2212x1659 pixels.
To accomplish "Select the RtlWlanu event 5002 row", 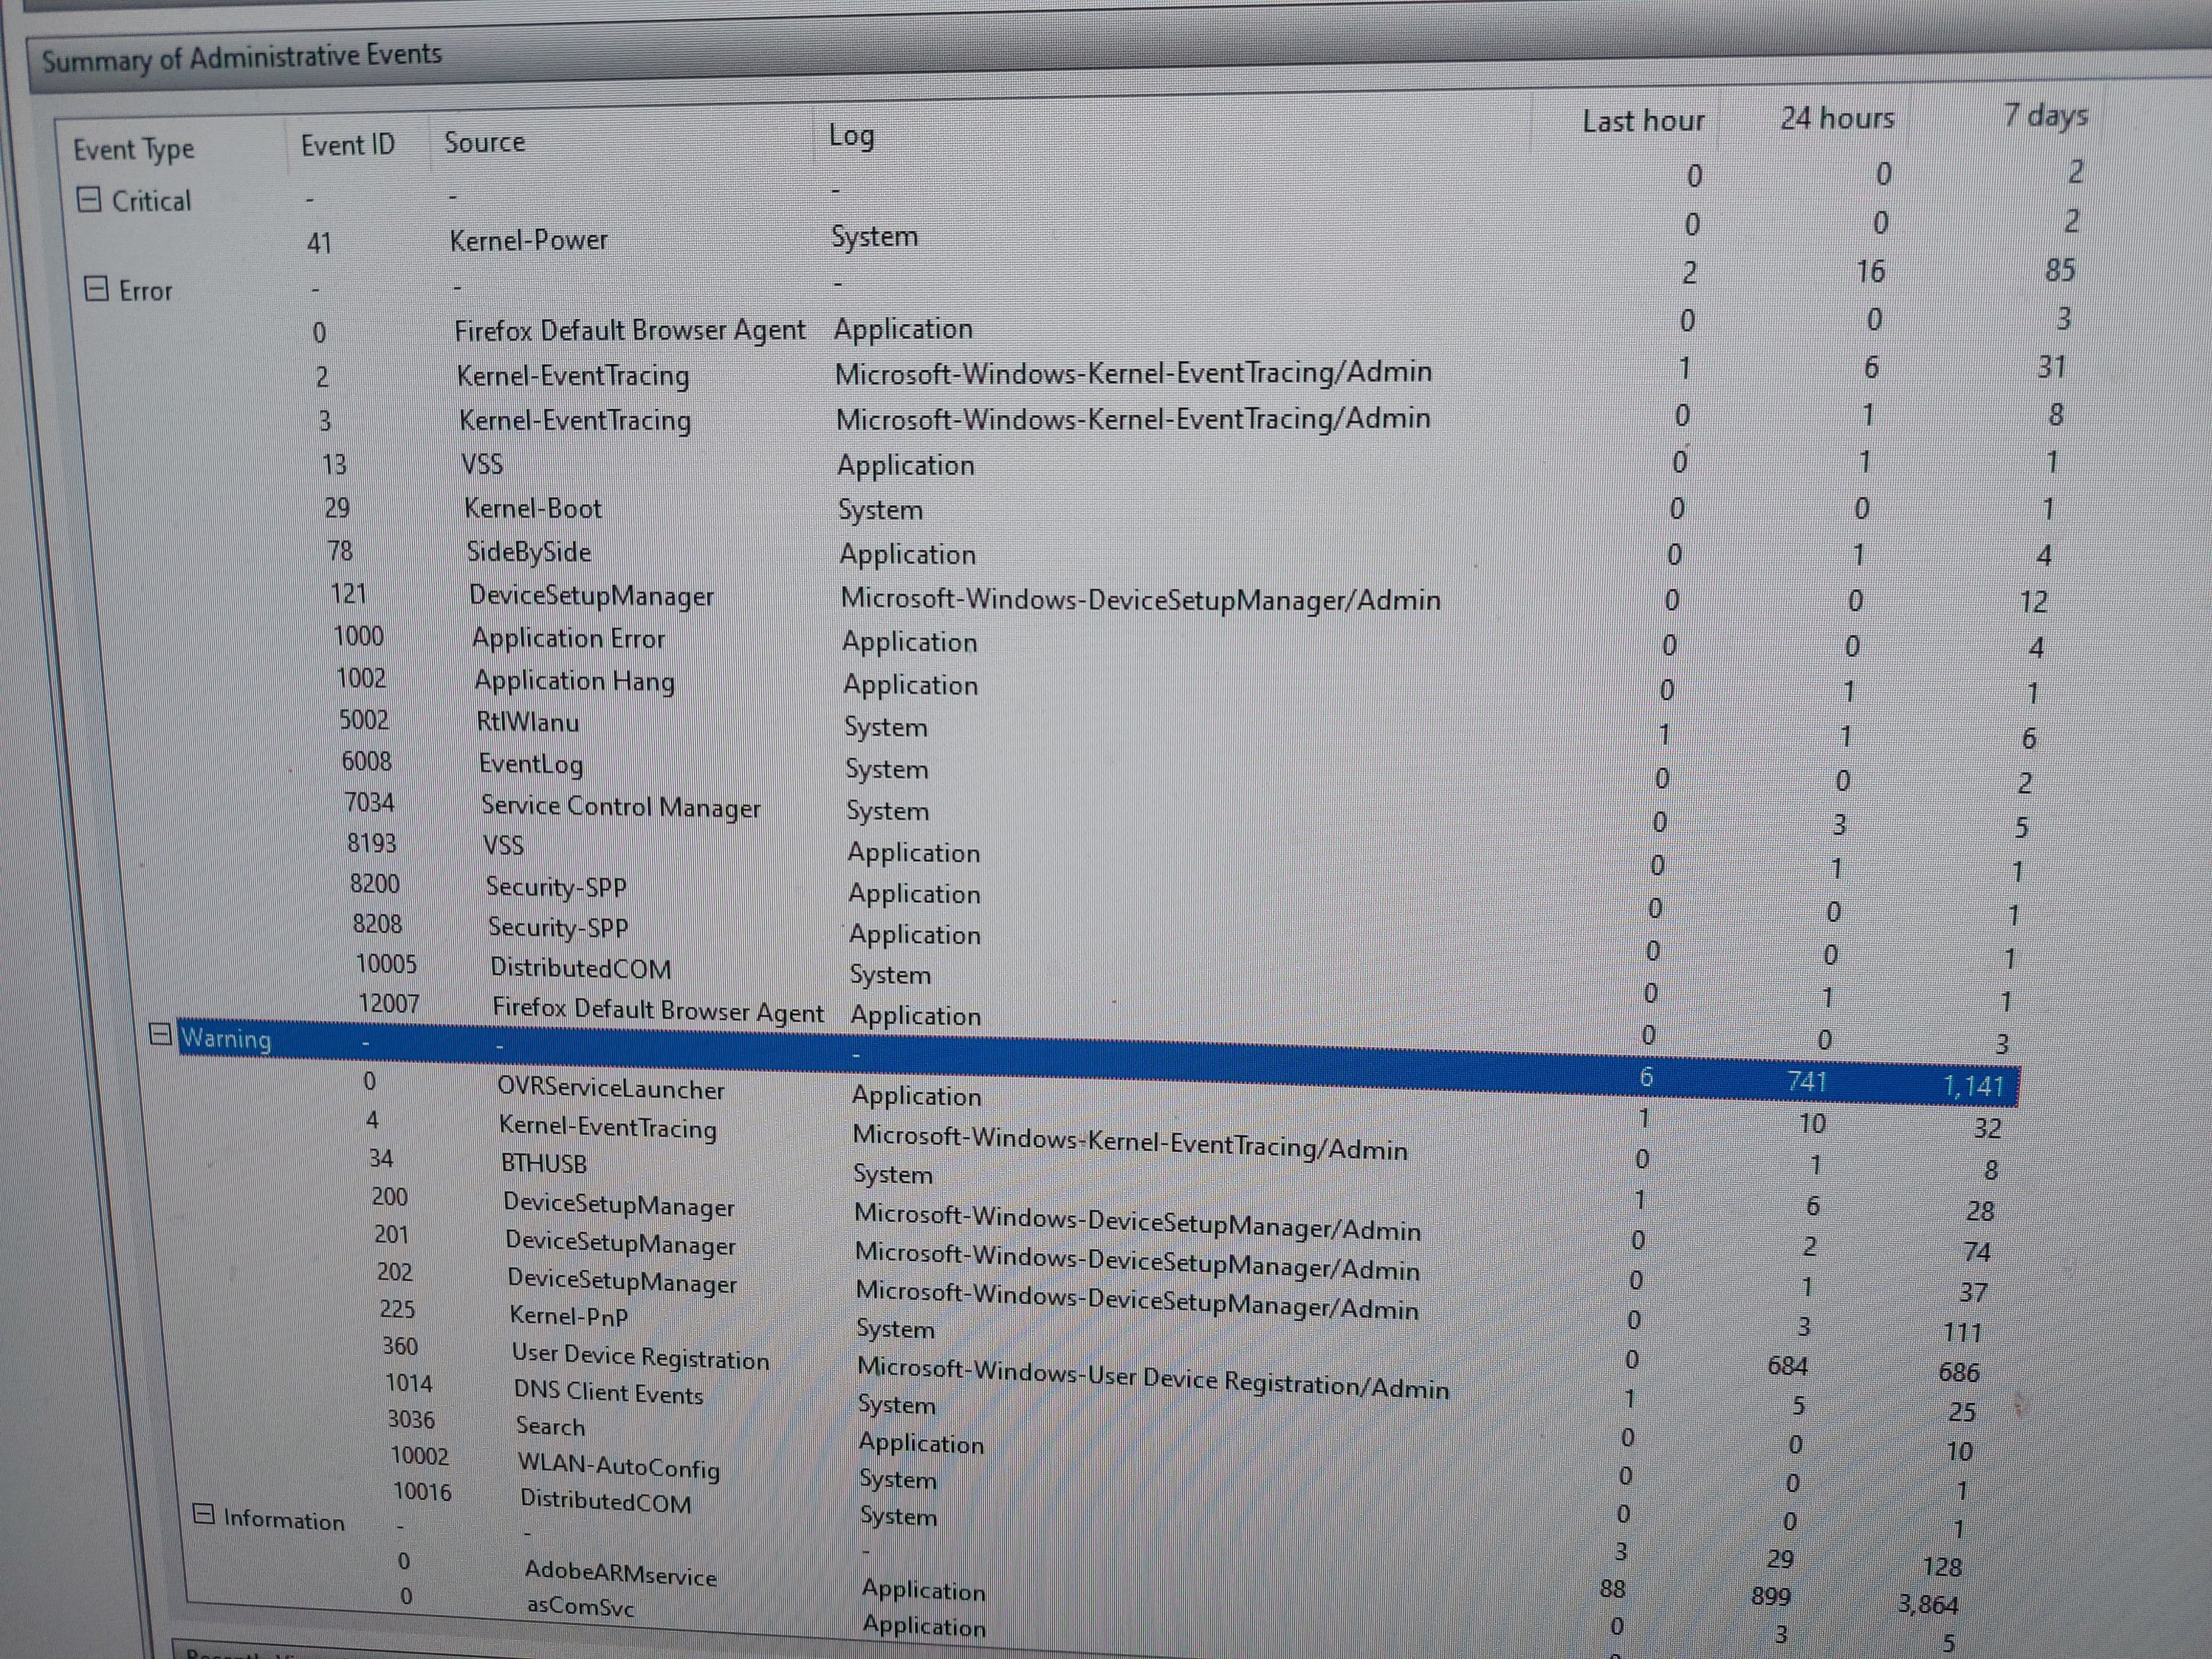I will pos(527,722).
